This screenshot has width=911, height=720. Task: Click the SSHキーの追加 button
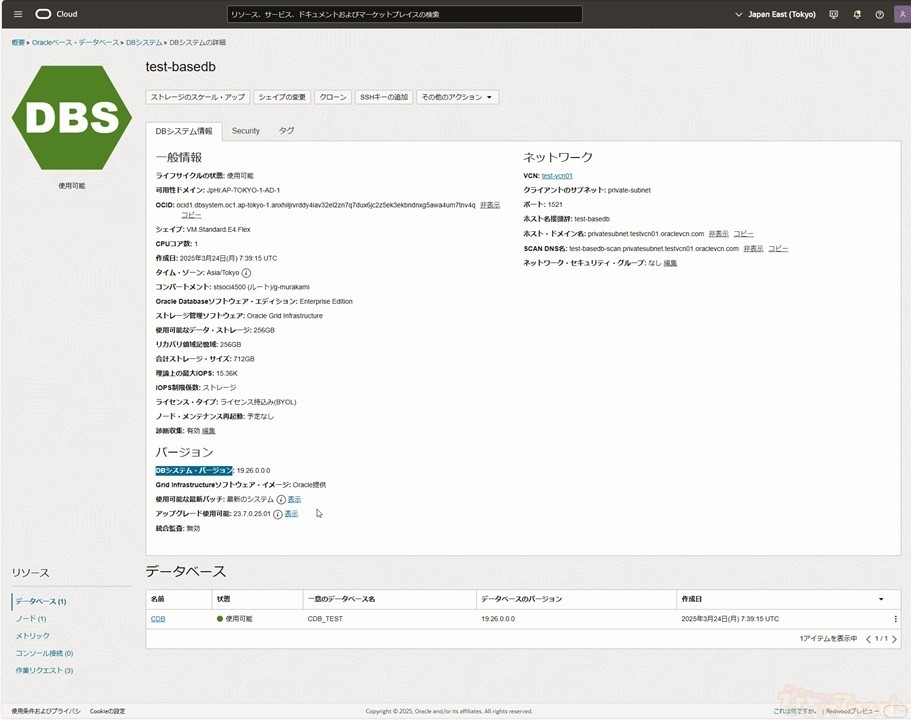pyautogui.click(x=384, y=97)
